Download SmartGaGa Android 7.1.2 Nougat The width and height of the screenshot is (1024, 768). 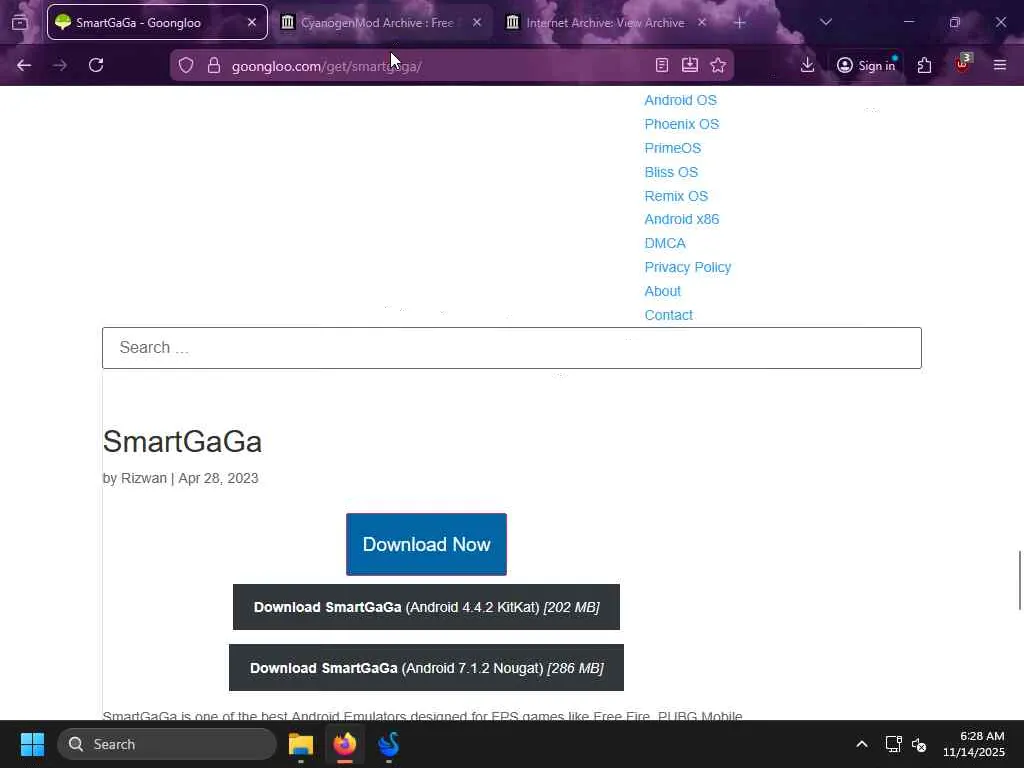pyautogui.click(x=426, y=668)
